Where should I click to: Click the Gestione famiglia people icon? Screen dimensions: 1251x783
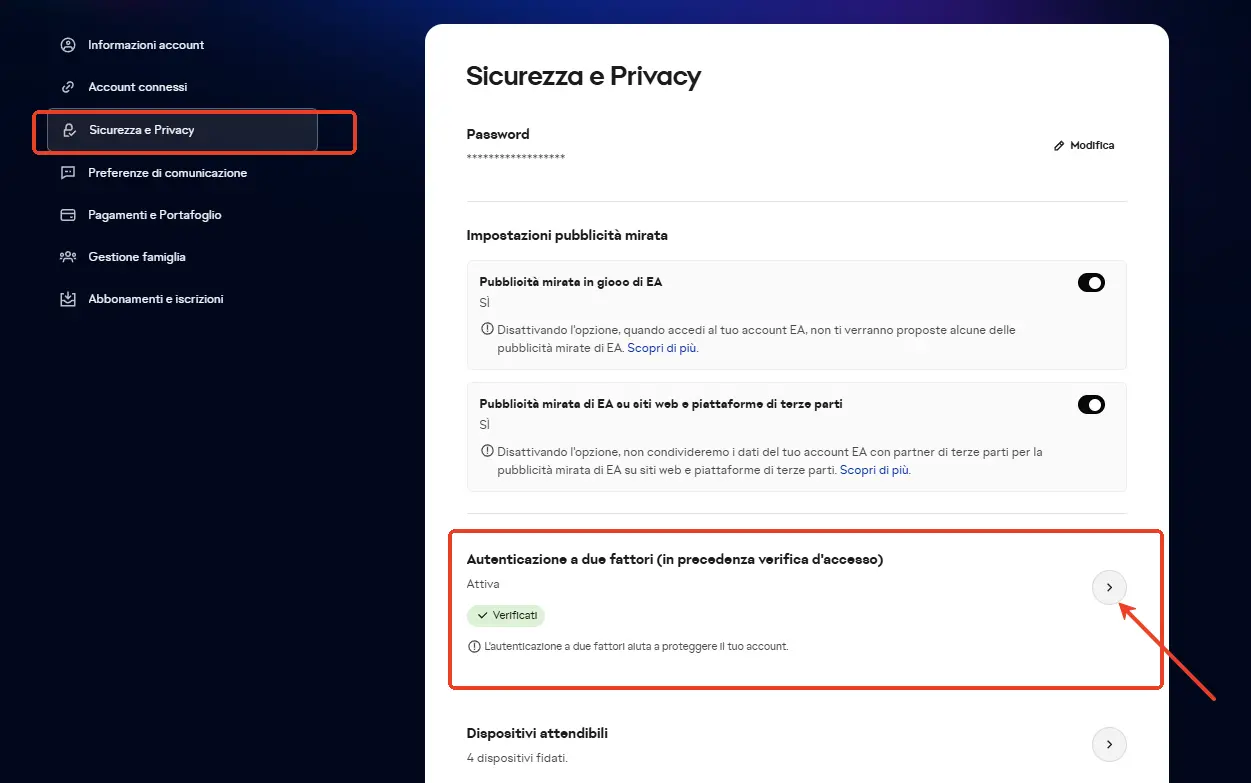[68, 257]
